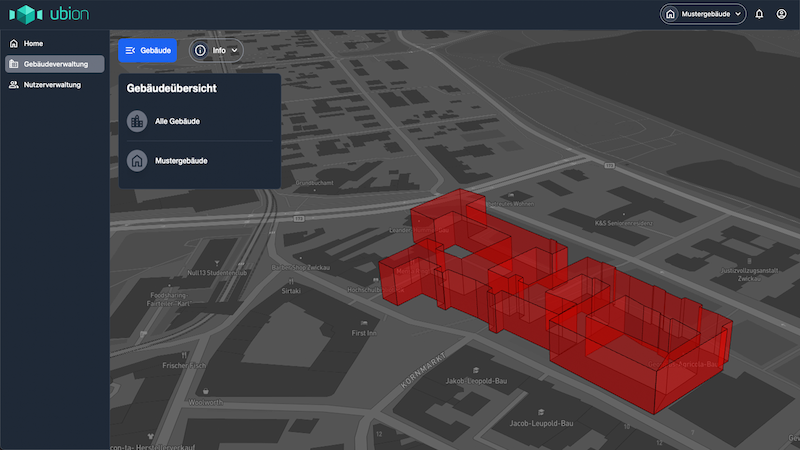
Task: Select Alle Gebäude in Gebäudeübersicht
Action: (x=178, y=121)
